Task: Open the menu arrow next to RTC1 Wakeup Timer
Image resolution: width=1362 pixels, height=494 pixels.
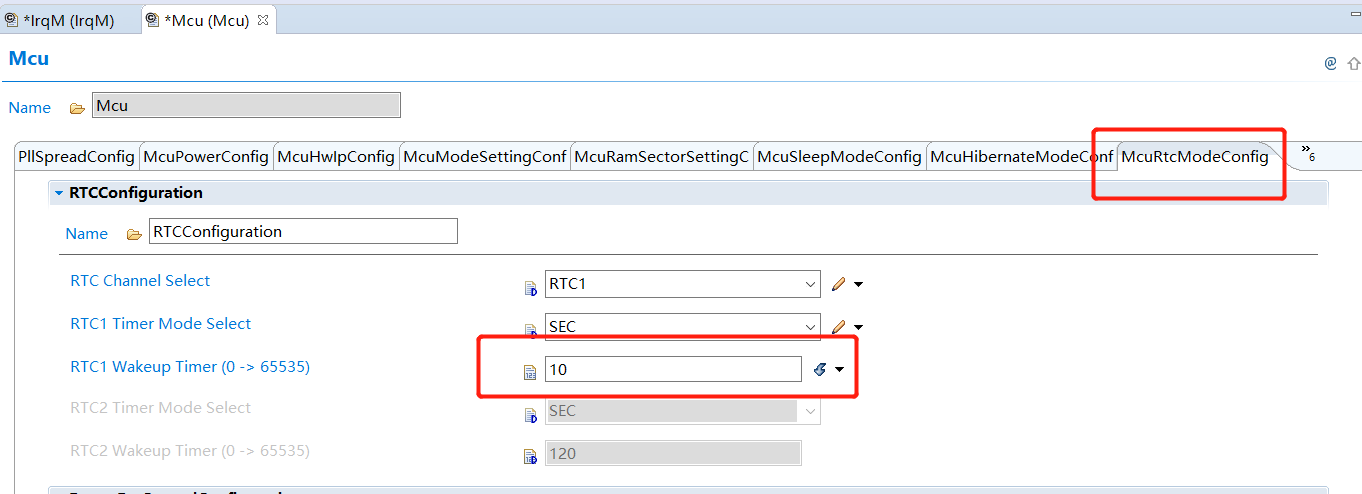Action: click(x=839, y=370)
